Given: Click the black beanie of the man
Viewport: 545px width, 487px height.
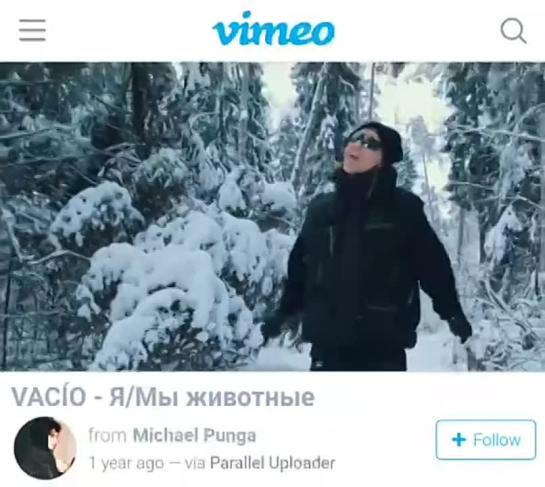Looking at the screenshot, I should (x=382, y=137).
